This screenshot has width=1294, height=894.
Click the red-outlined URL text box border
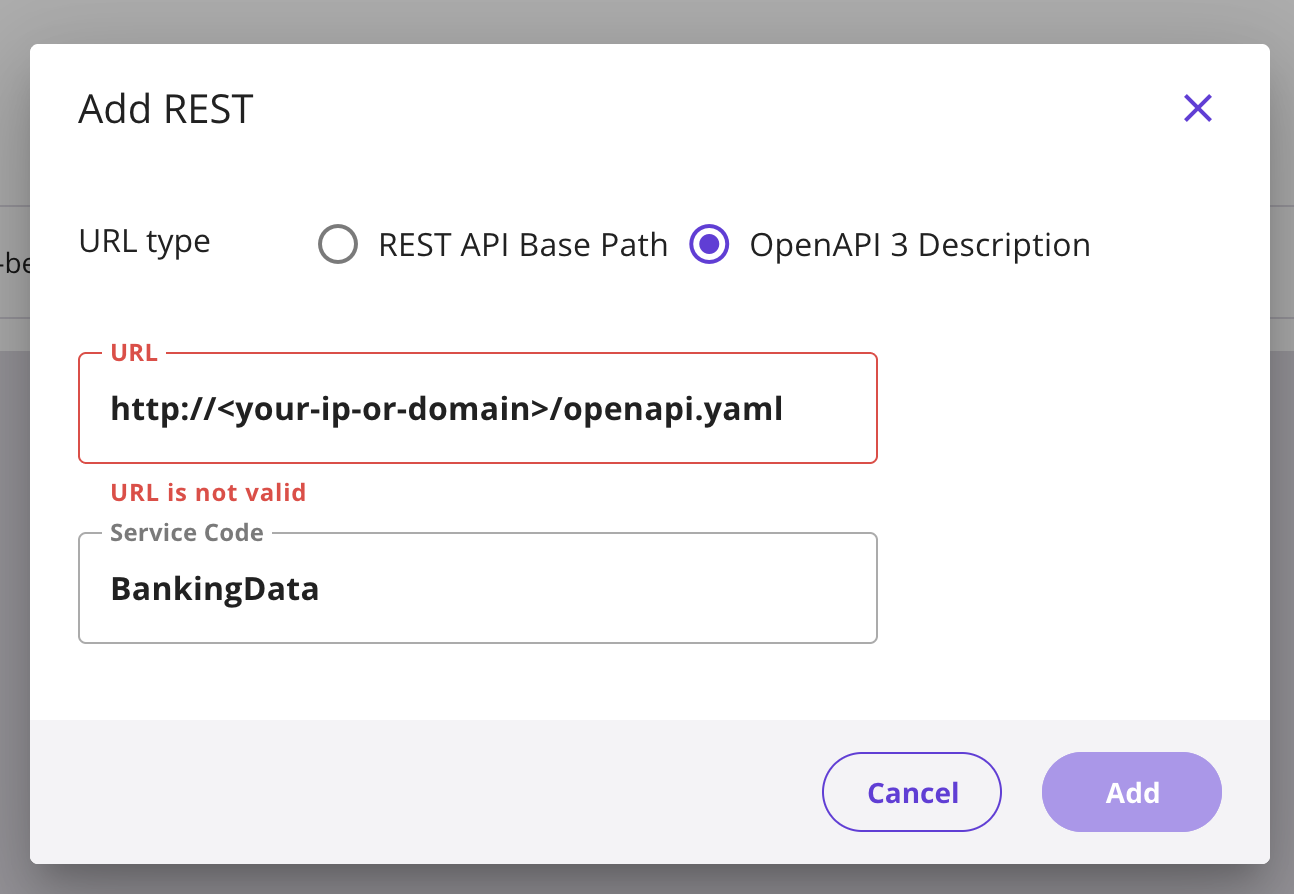point(477,460)
